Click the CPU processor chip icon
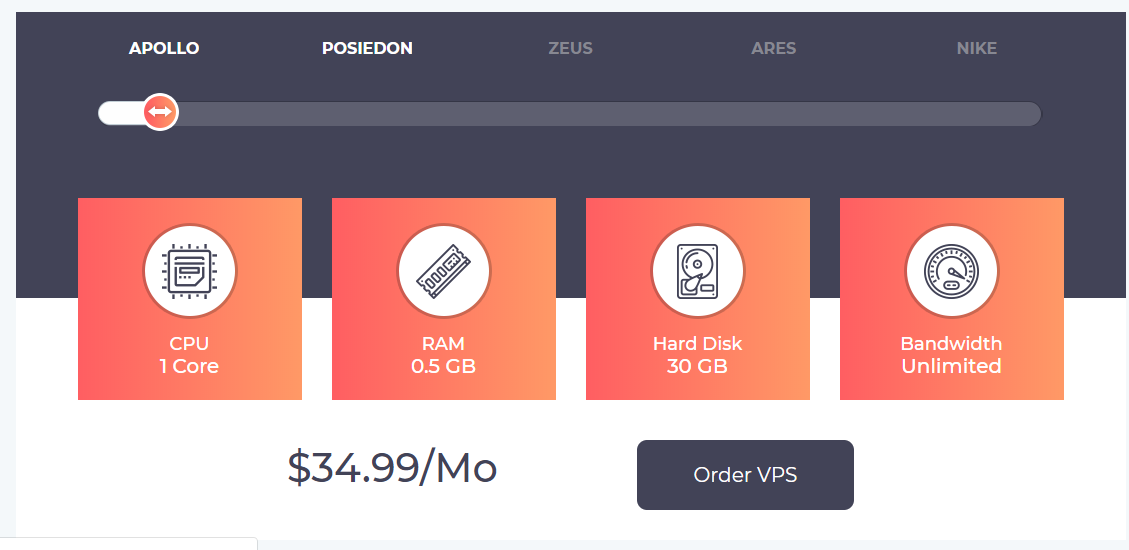The image size is (1129, 550). [190, 270]
